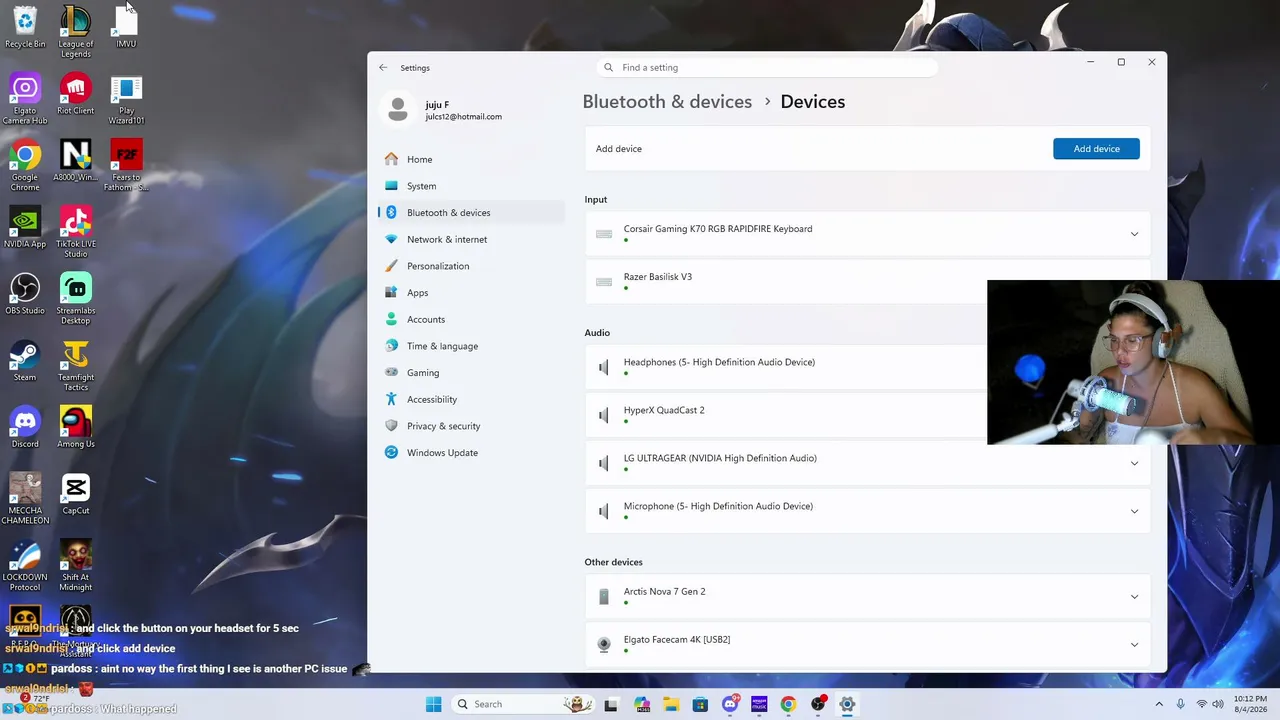
Task: Select the Fears to Fathom desktop icon
Action: click(126, 166)
